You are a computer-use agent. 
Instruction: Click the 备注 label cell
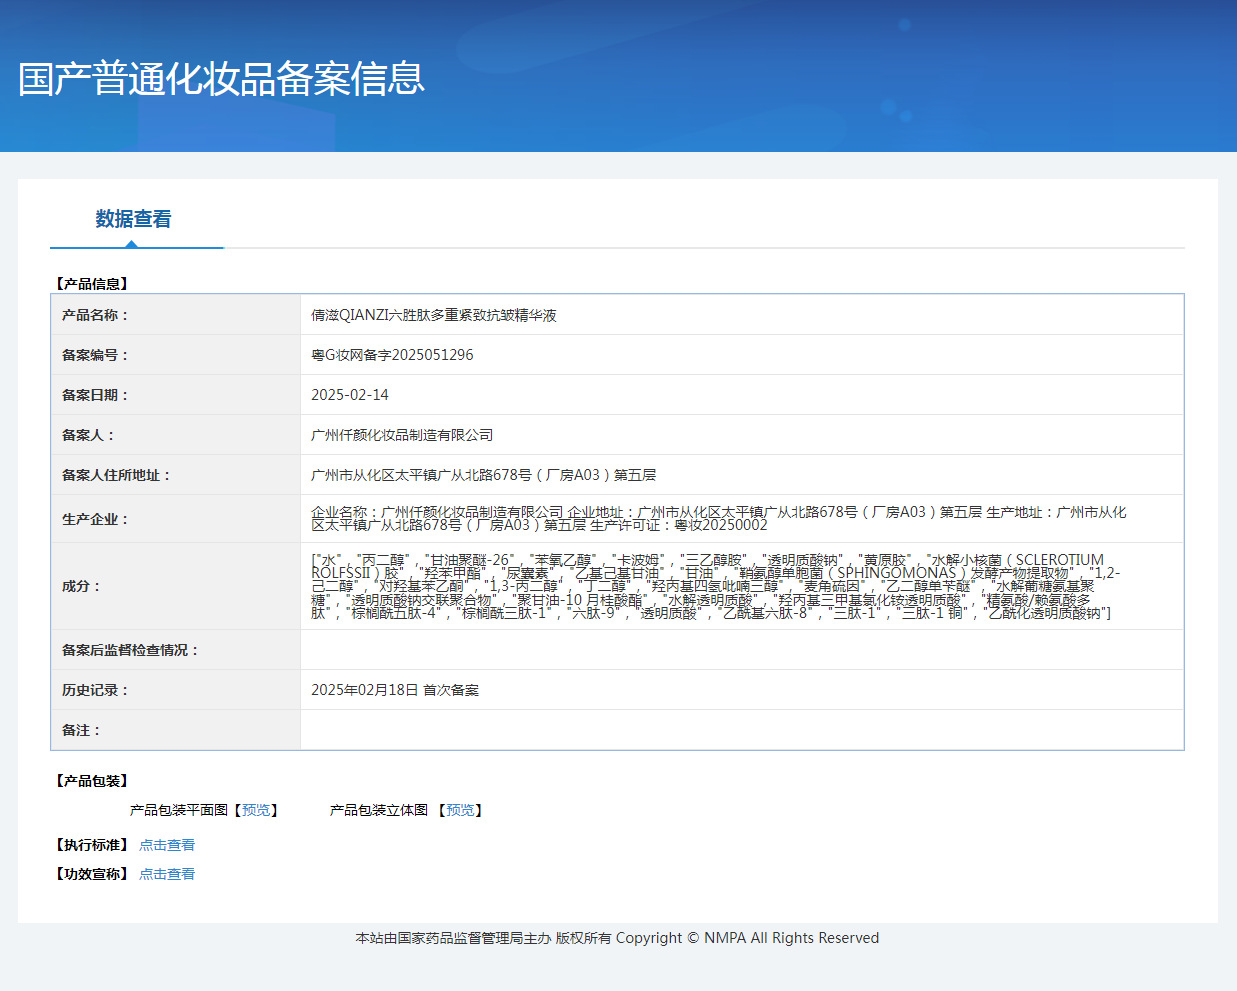point(176,730)
